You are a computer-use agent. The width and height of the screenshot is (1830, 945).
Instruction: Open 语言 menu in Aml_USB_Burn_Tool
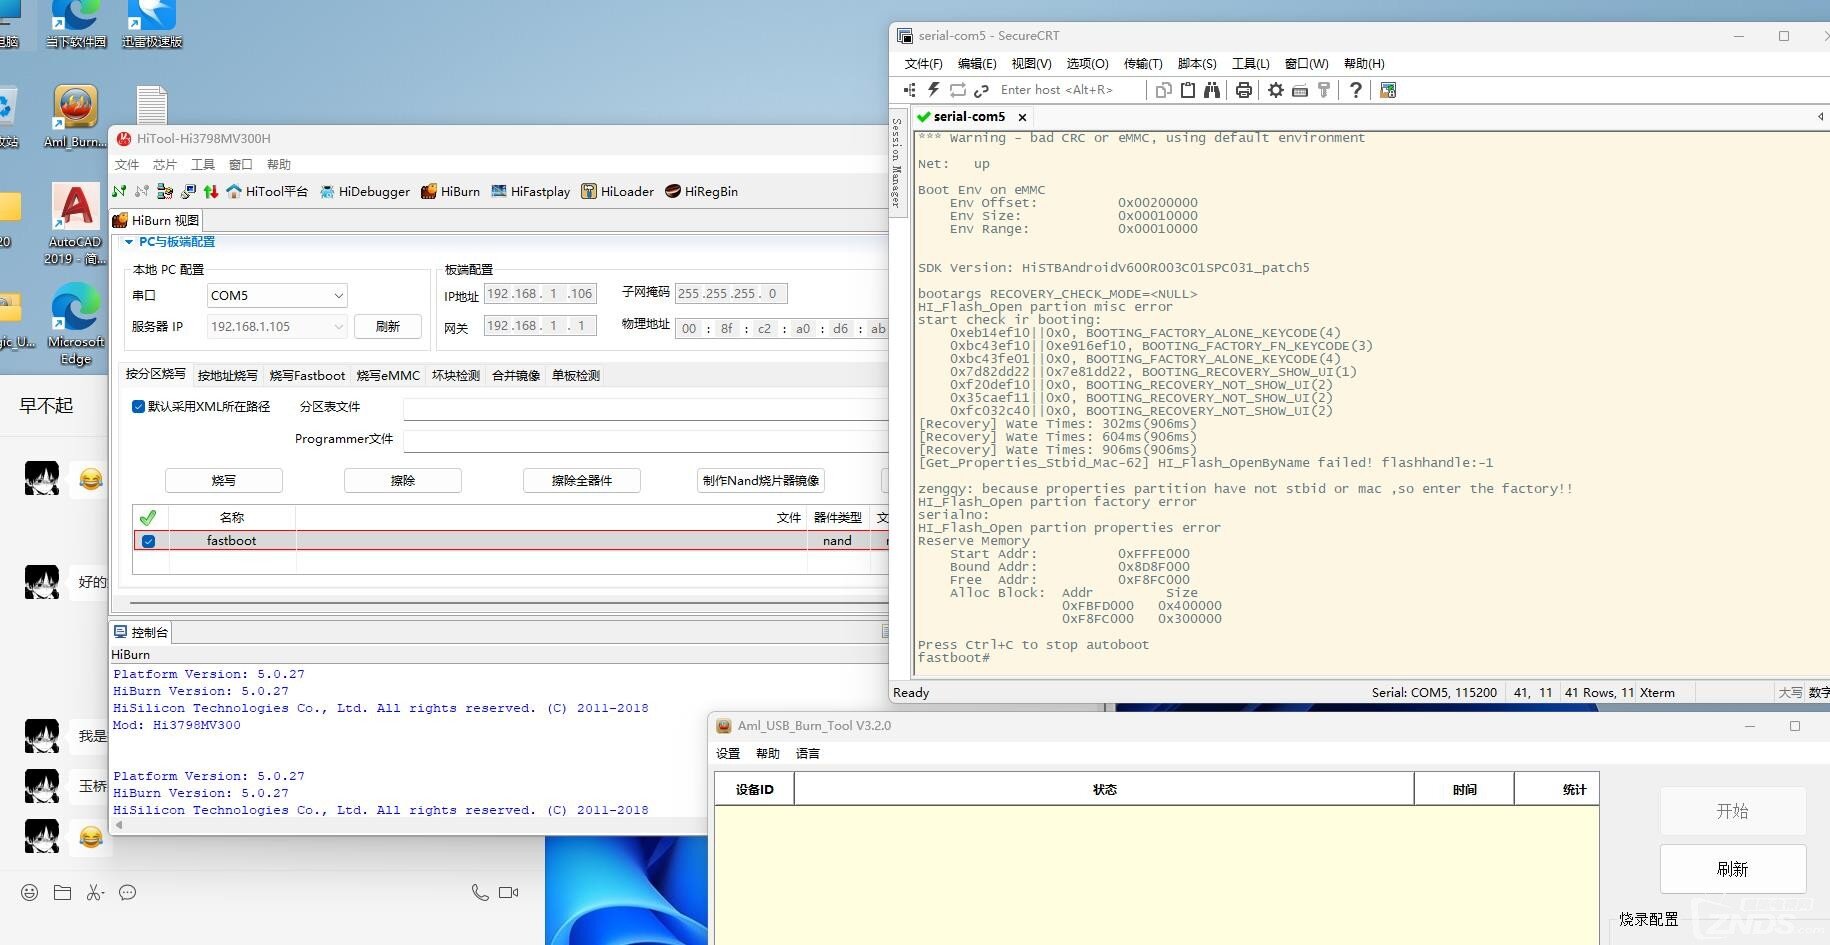click(x=808, y=753)
